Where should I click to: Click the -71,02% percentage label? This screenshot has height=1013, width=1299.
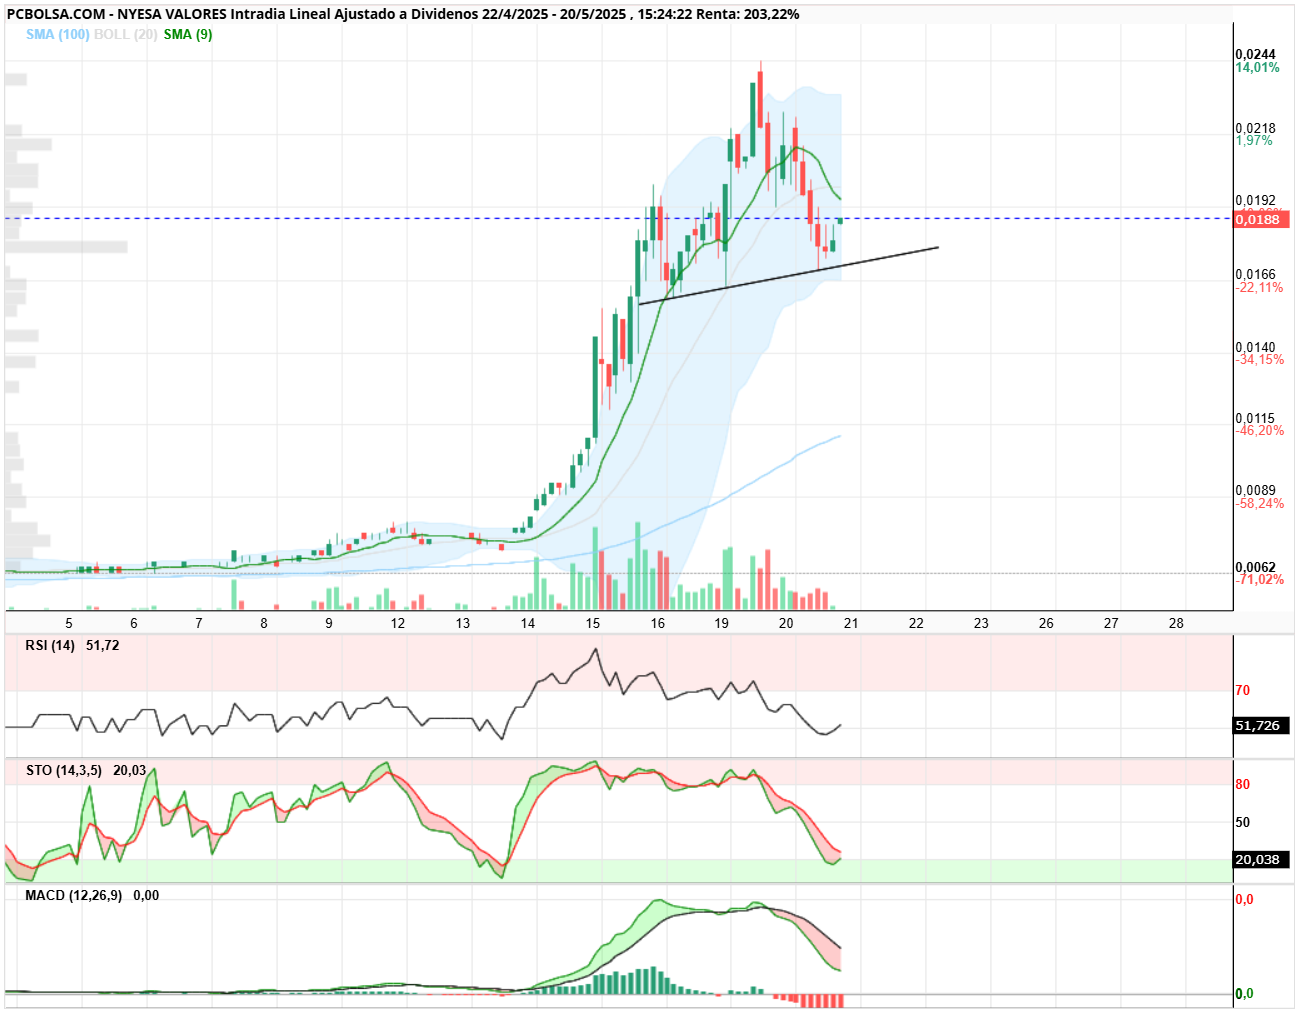1259,580
